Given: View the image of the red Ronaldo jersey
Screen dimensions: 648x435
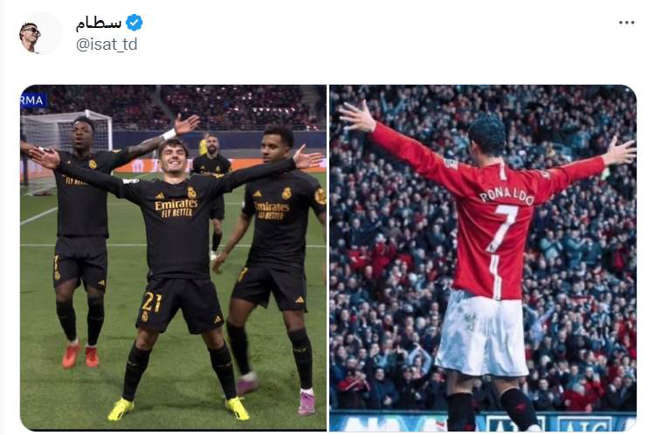Looking at the screenshot, I should coord(483,258).
